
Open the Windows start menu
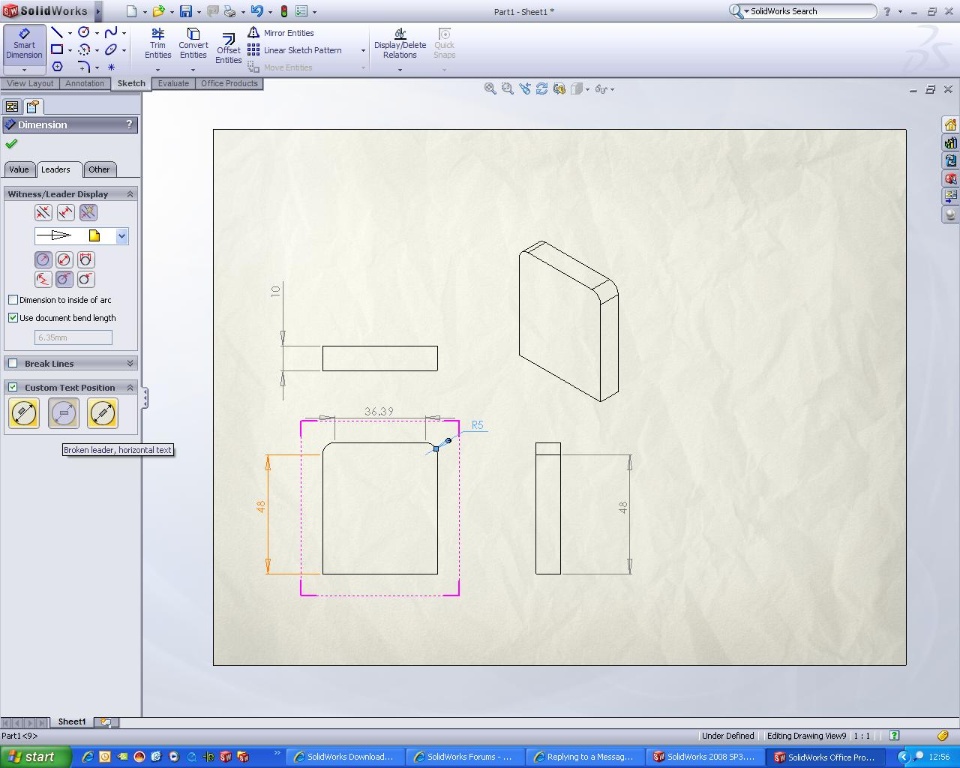[35, 757]
